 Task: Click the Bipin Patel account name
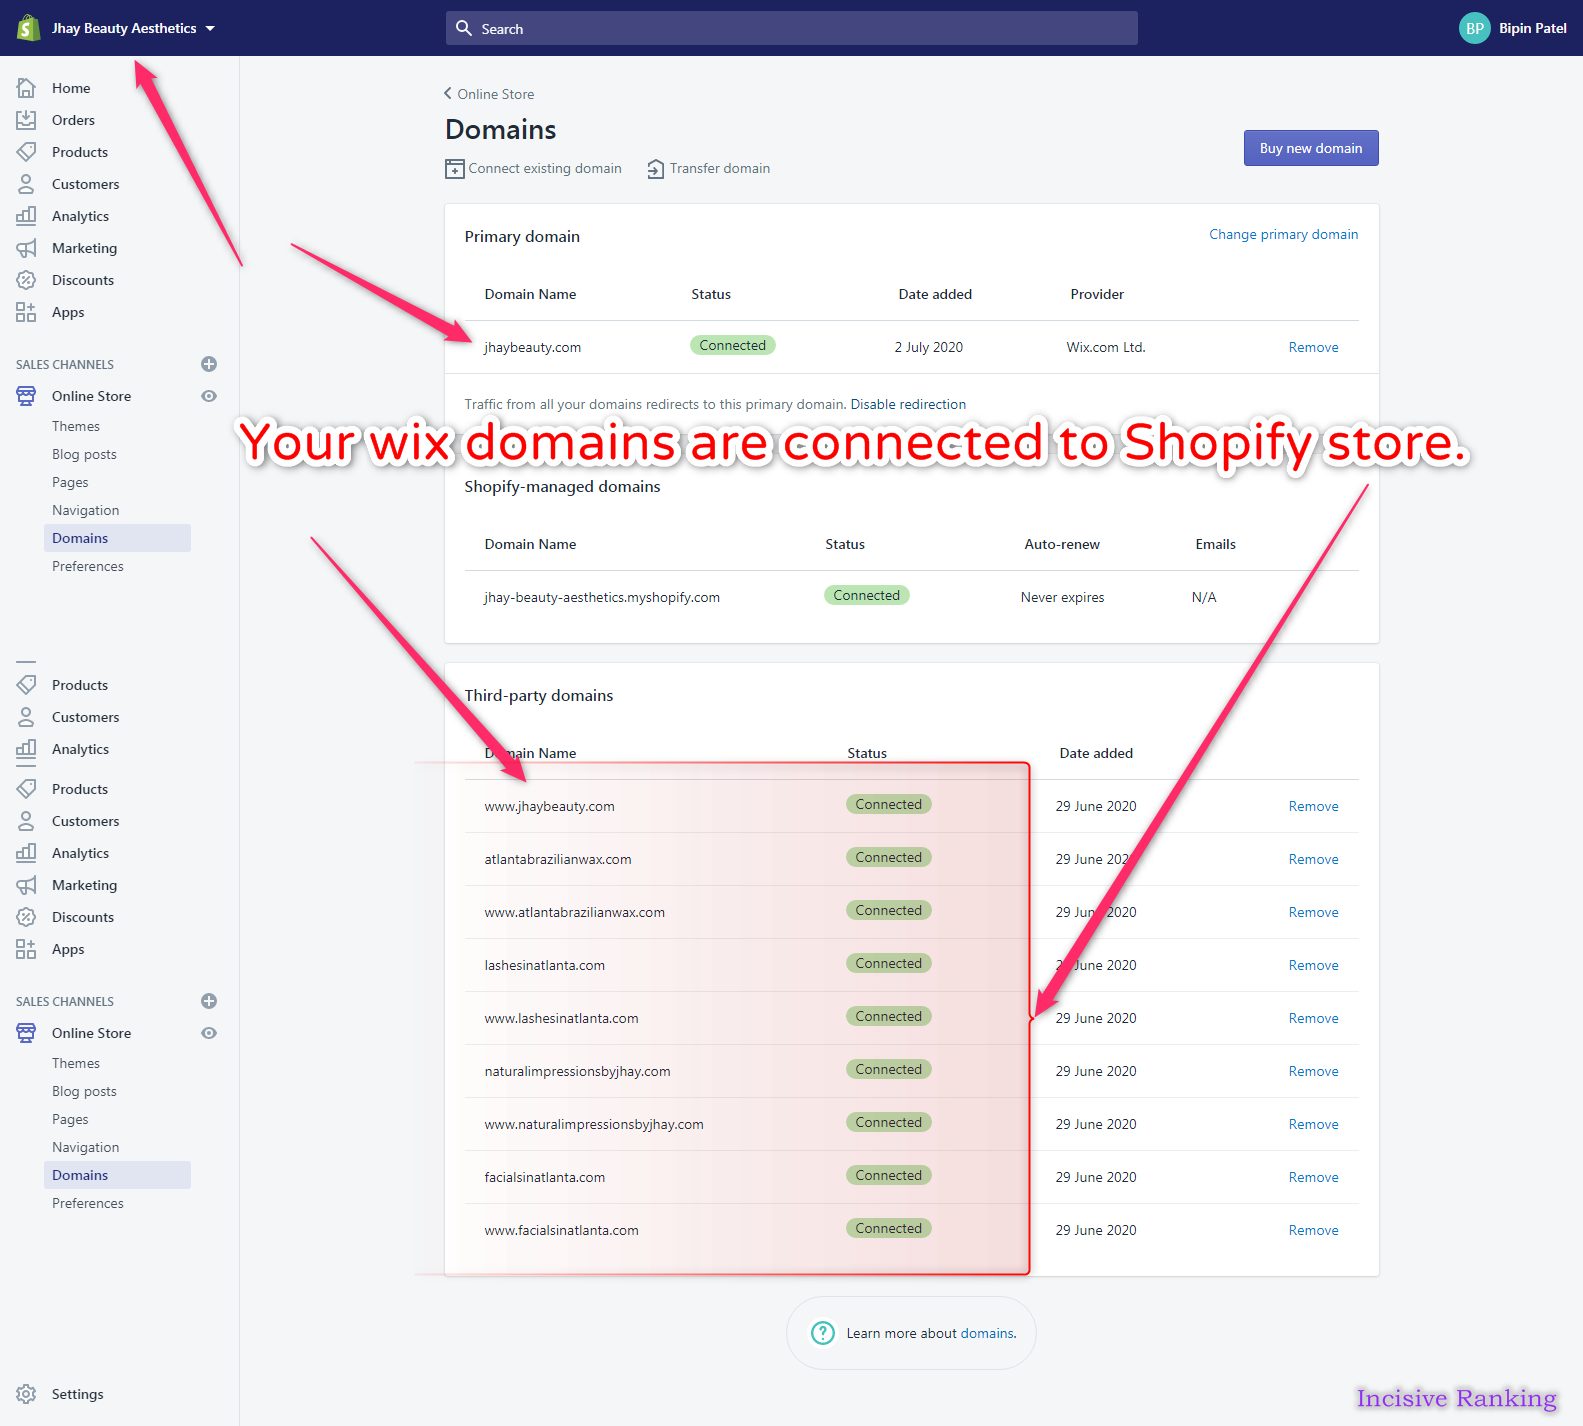[x=1532, y=28]
